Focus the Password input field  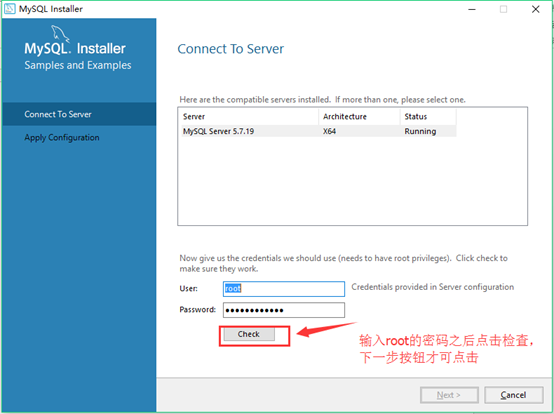(x=284, y=310)
